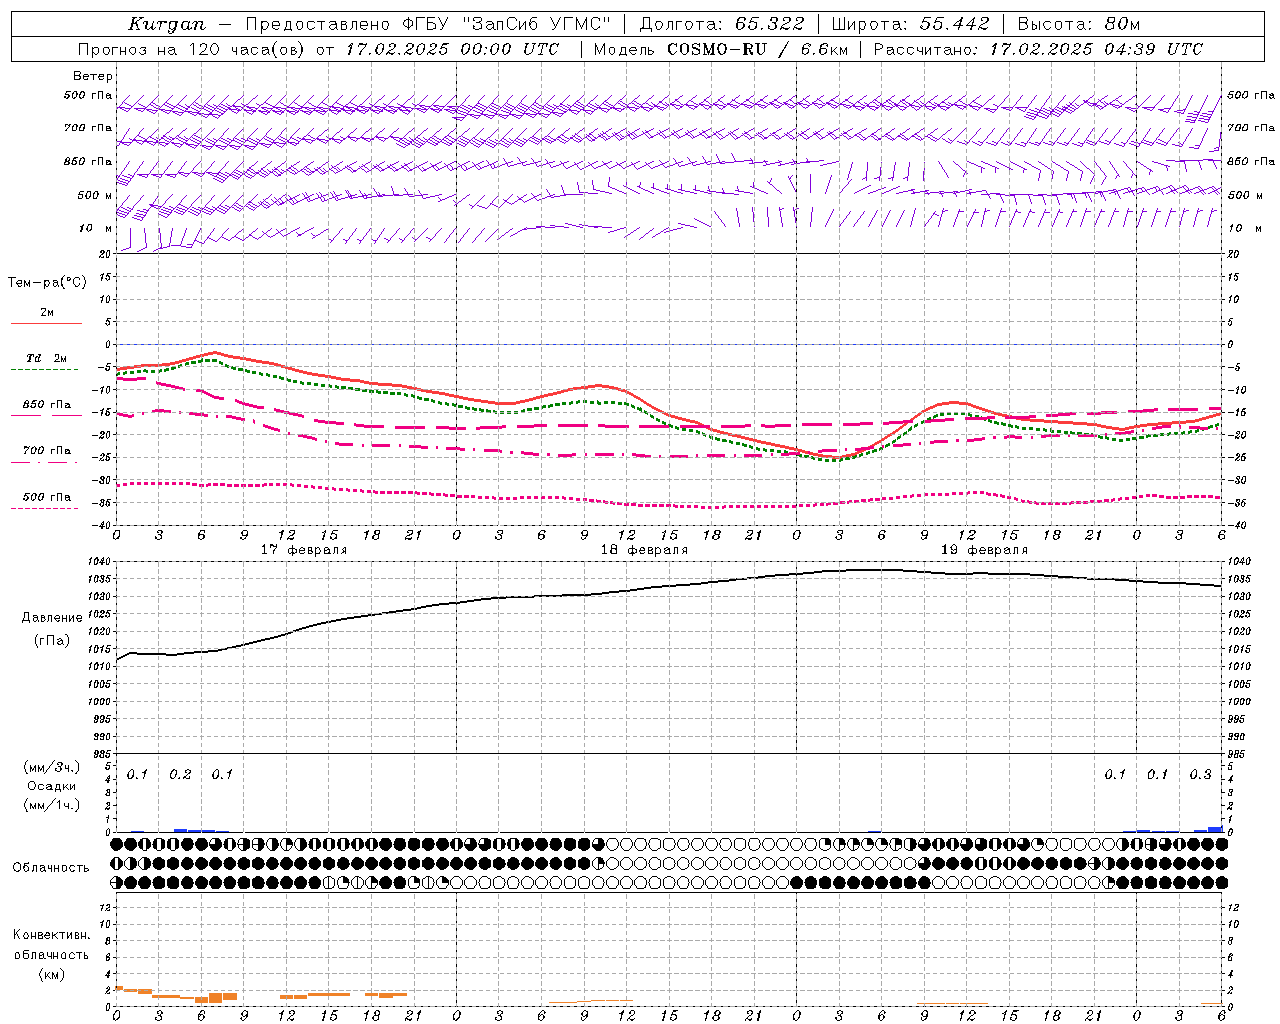Click the (км) unit label
This screenshot has width=1280, height=1024.
pos(51,974)
